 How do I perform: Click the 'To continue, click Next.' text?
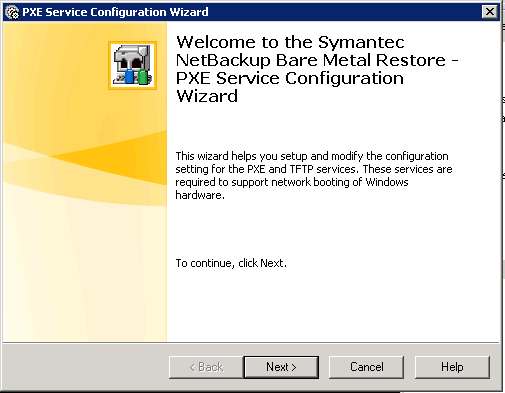click(x=231, y=263)
